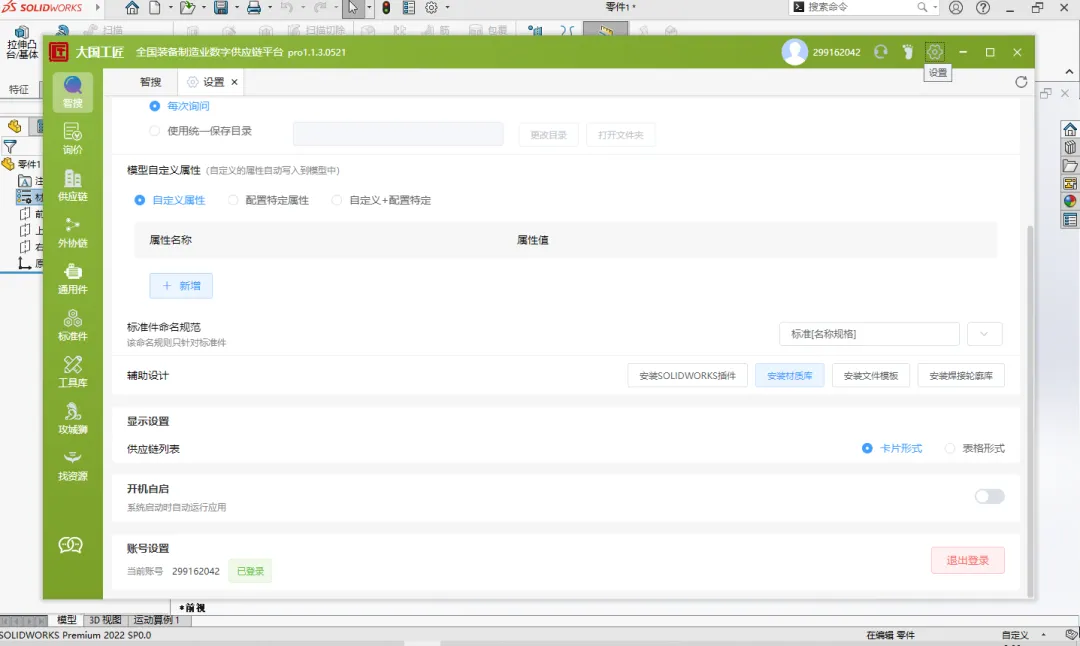The width and height of the screenshot is (1080, 646).
Task: Open the 标准件 standard parts sidebar item
Action: 72,325
